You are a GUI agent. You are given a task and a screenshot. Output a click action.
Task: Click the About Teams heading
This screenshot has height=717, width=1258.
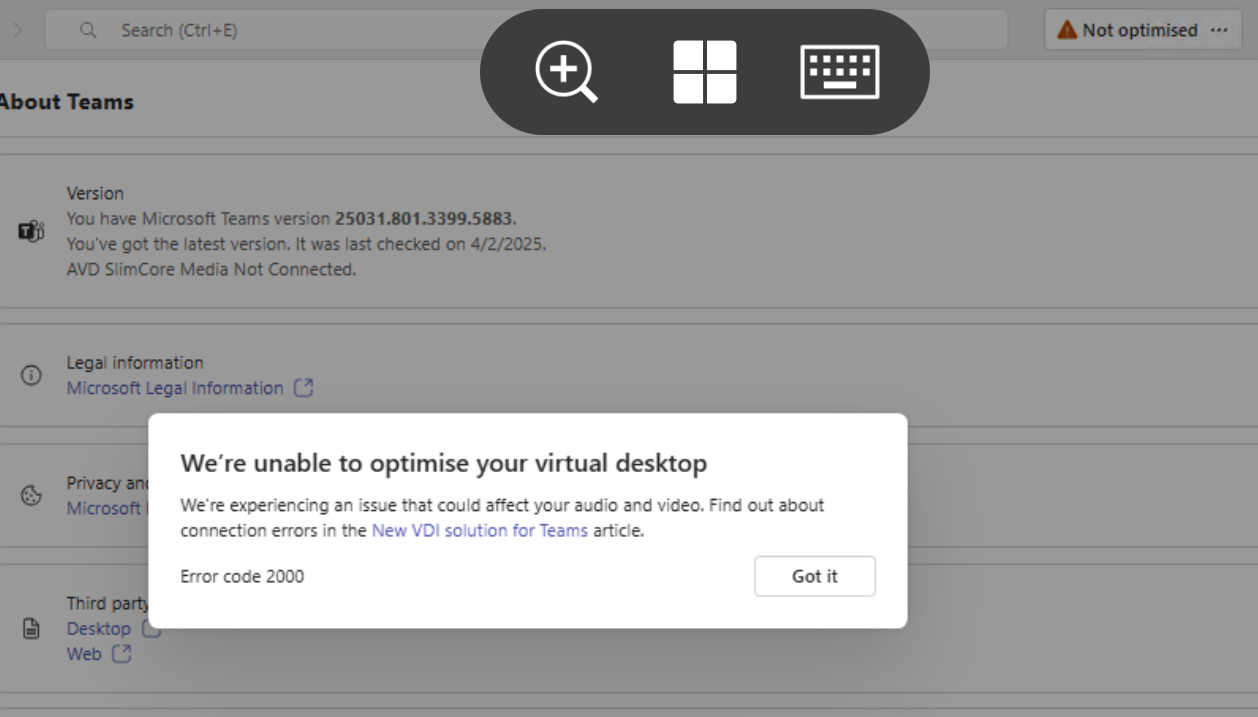(x=66, y=102)
